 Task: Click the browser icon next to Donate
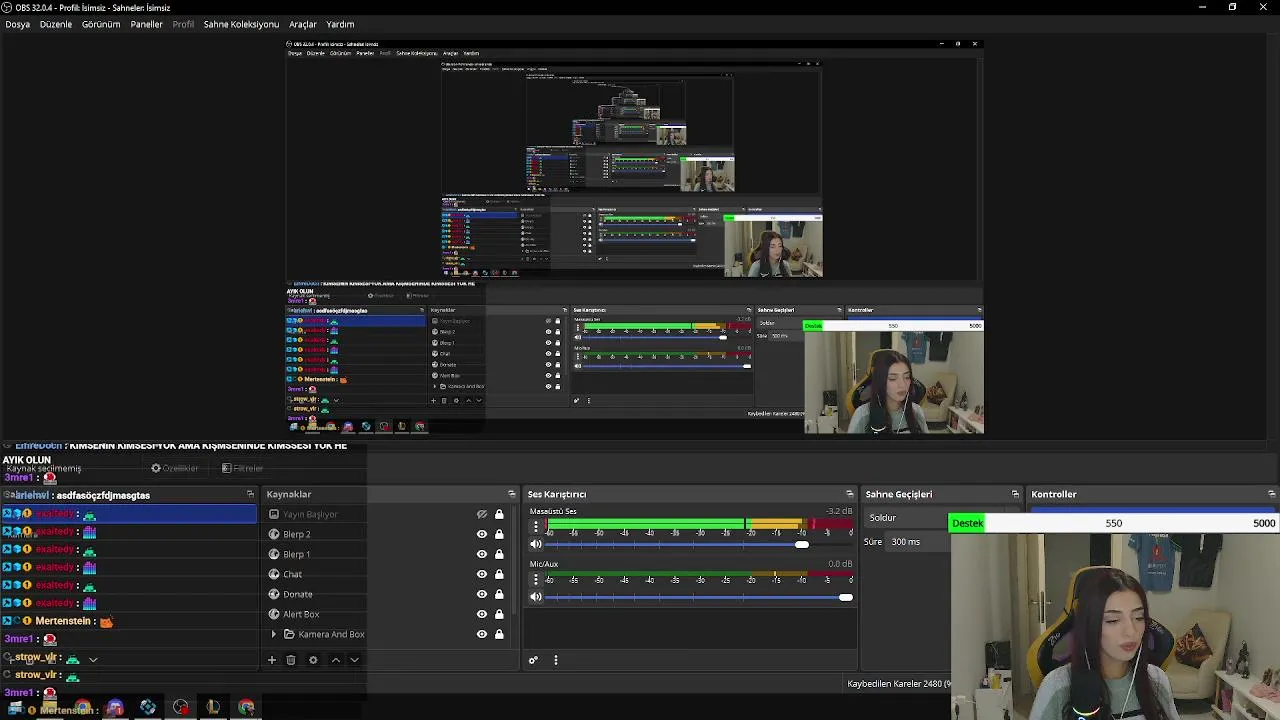click(274, 594)
